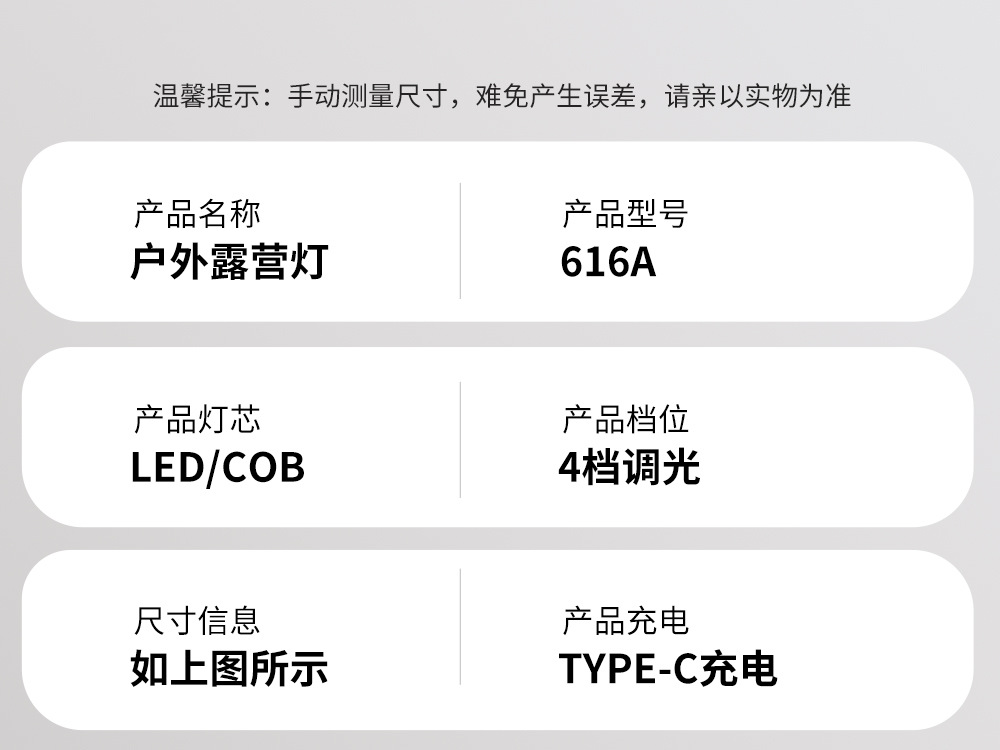Click the vertical divider in the second card
Image resolution: width=1000 pixels, height=750 pixels.
coord(460,439)
